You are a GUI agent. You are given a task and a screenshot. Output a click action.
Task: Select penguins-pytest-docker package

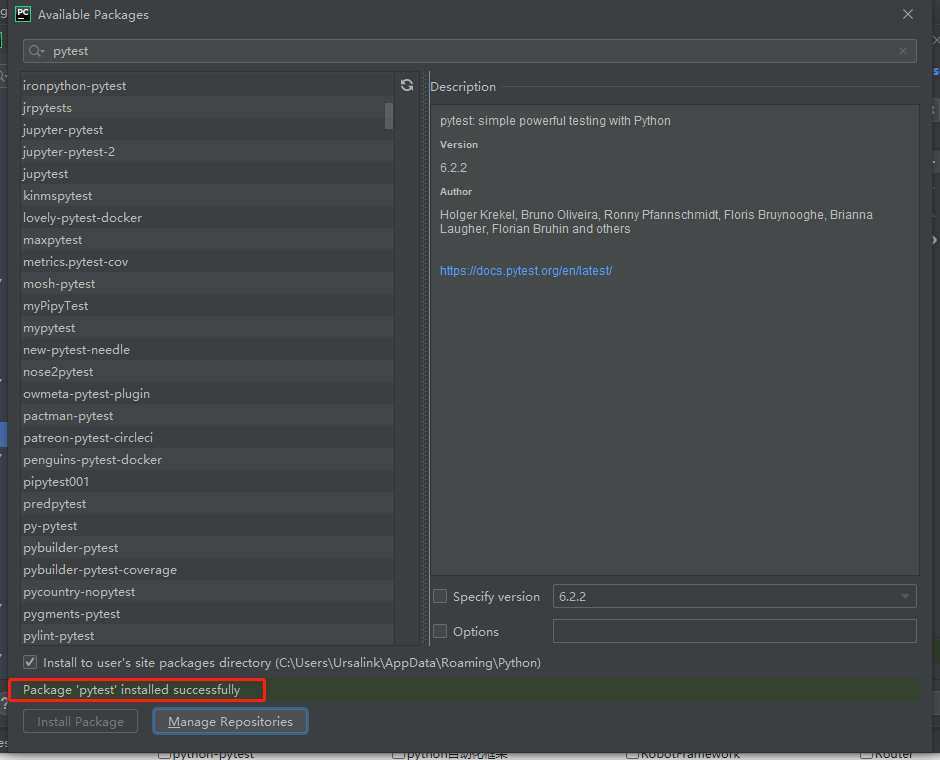[x=207, y=460]
